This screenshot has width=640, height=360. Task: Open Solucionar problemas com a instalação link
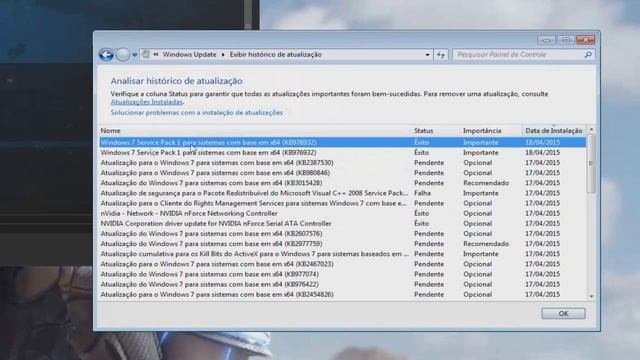197,112
